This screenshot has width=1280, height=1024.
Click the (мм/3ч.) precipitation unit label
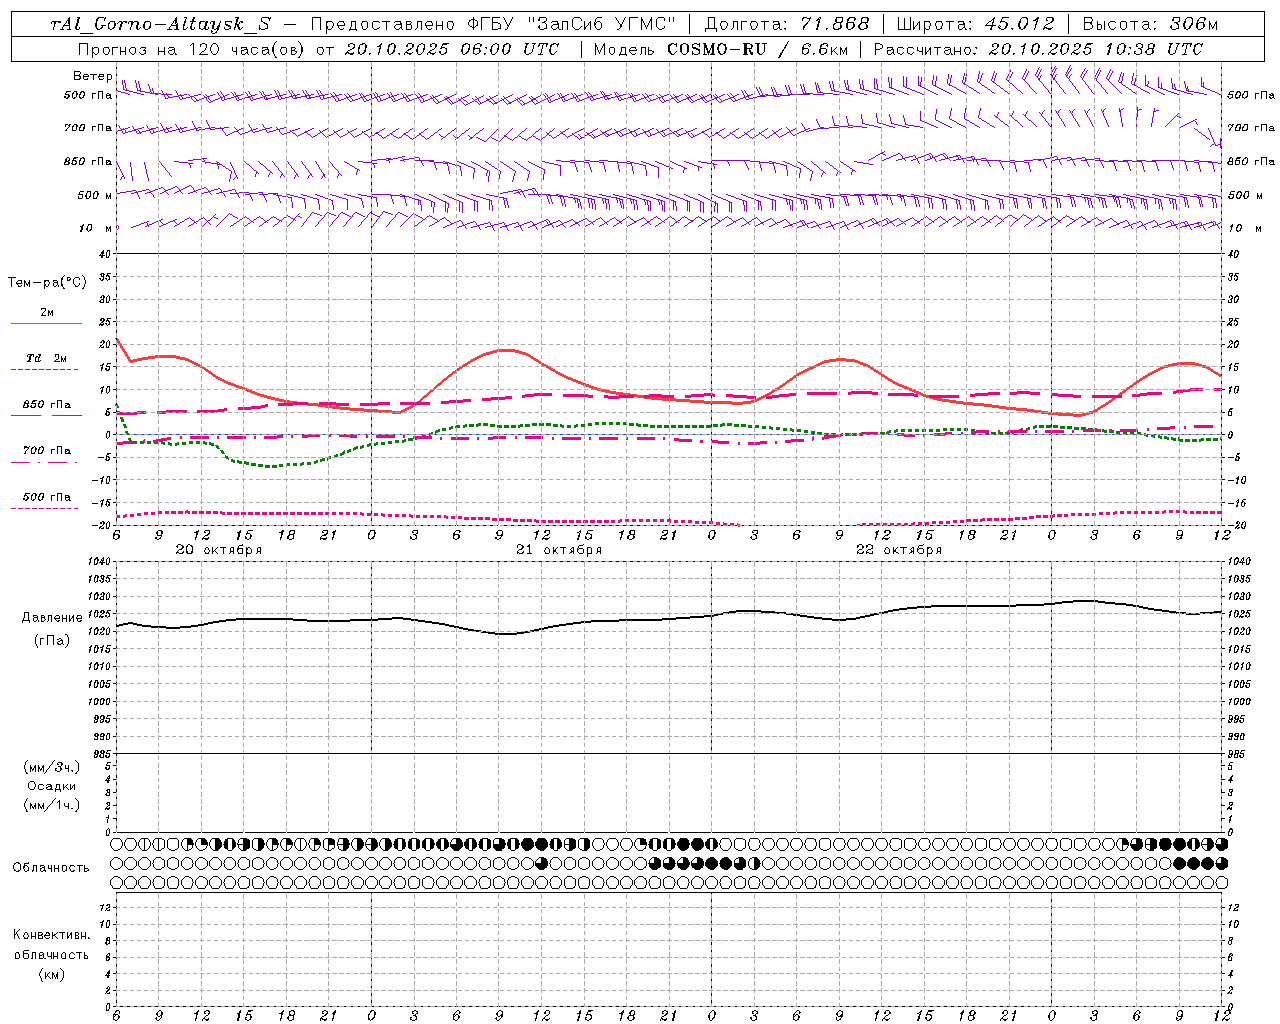tap(52, 767)
